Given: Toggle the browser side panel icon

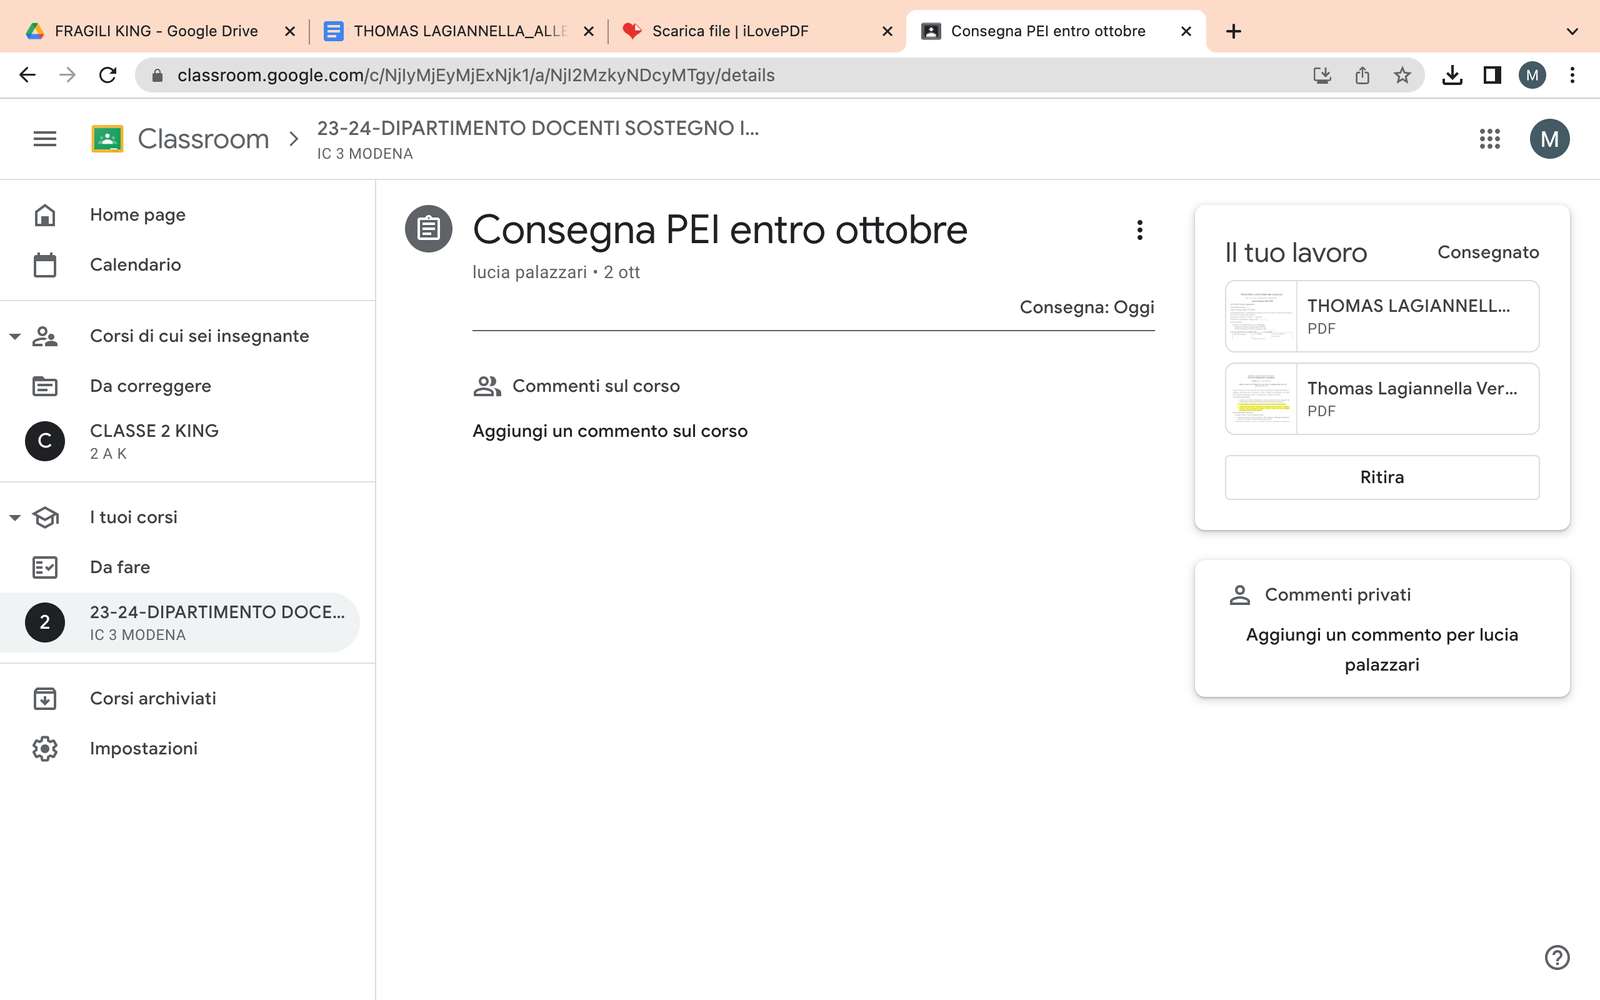Looking at the screenshot, I should pyautogui.click(x=1492, y=75).
